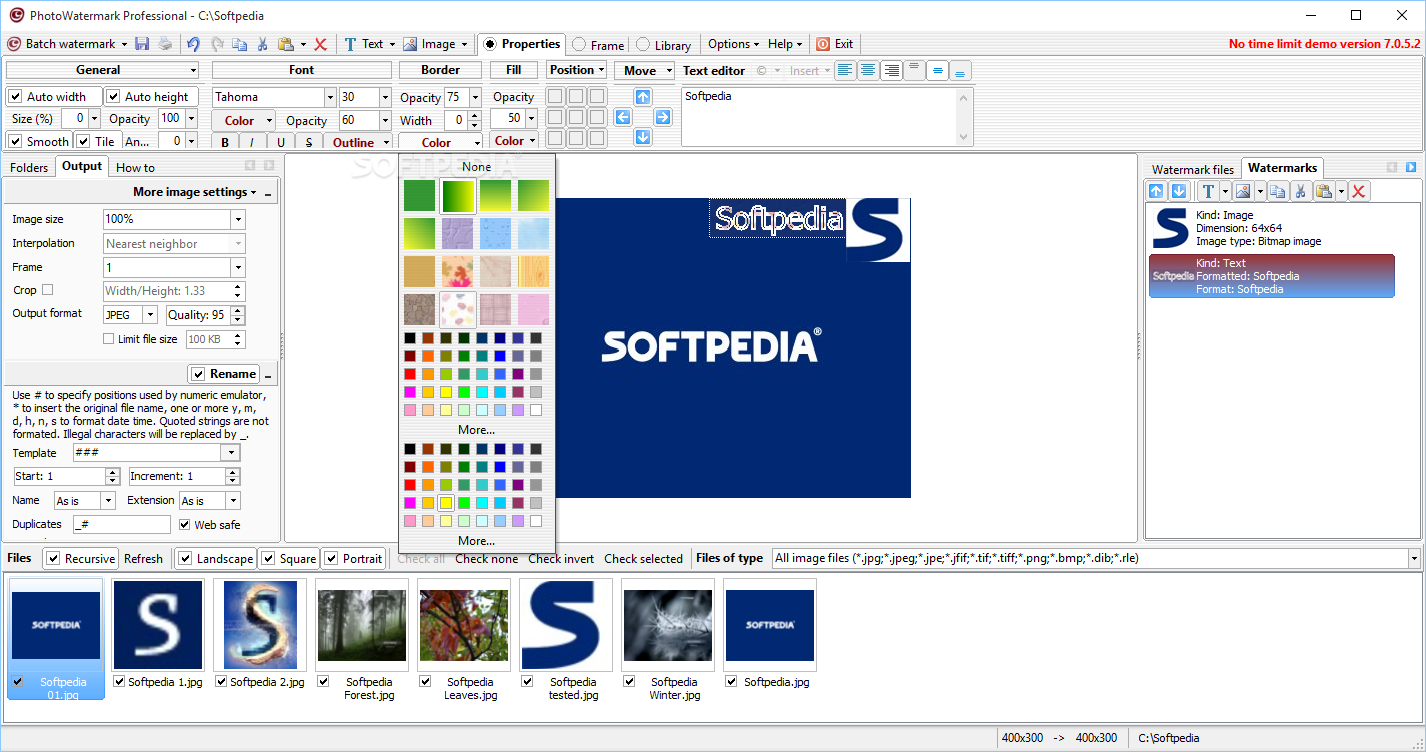Image resolution: width=1426 pixels, height=752 pixels.
Task: Select the Library radio button
Action: [643, 45]
